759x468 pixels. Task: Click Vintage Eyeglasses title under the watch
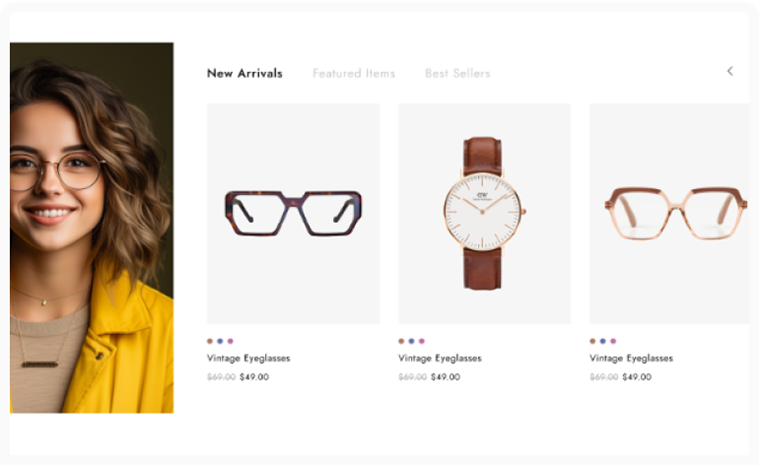coord(440,359)
